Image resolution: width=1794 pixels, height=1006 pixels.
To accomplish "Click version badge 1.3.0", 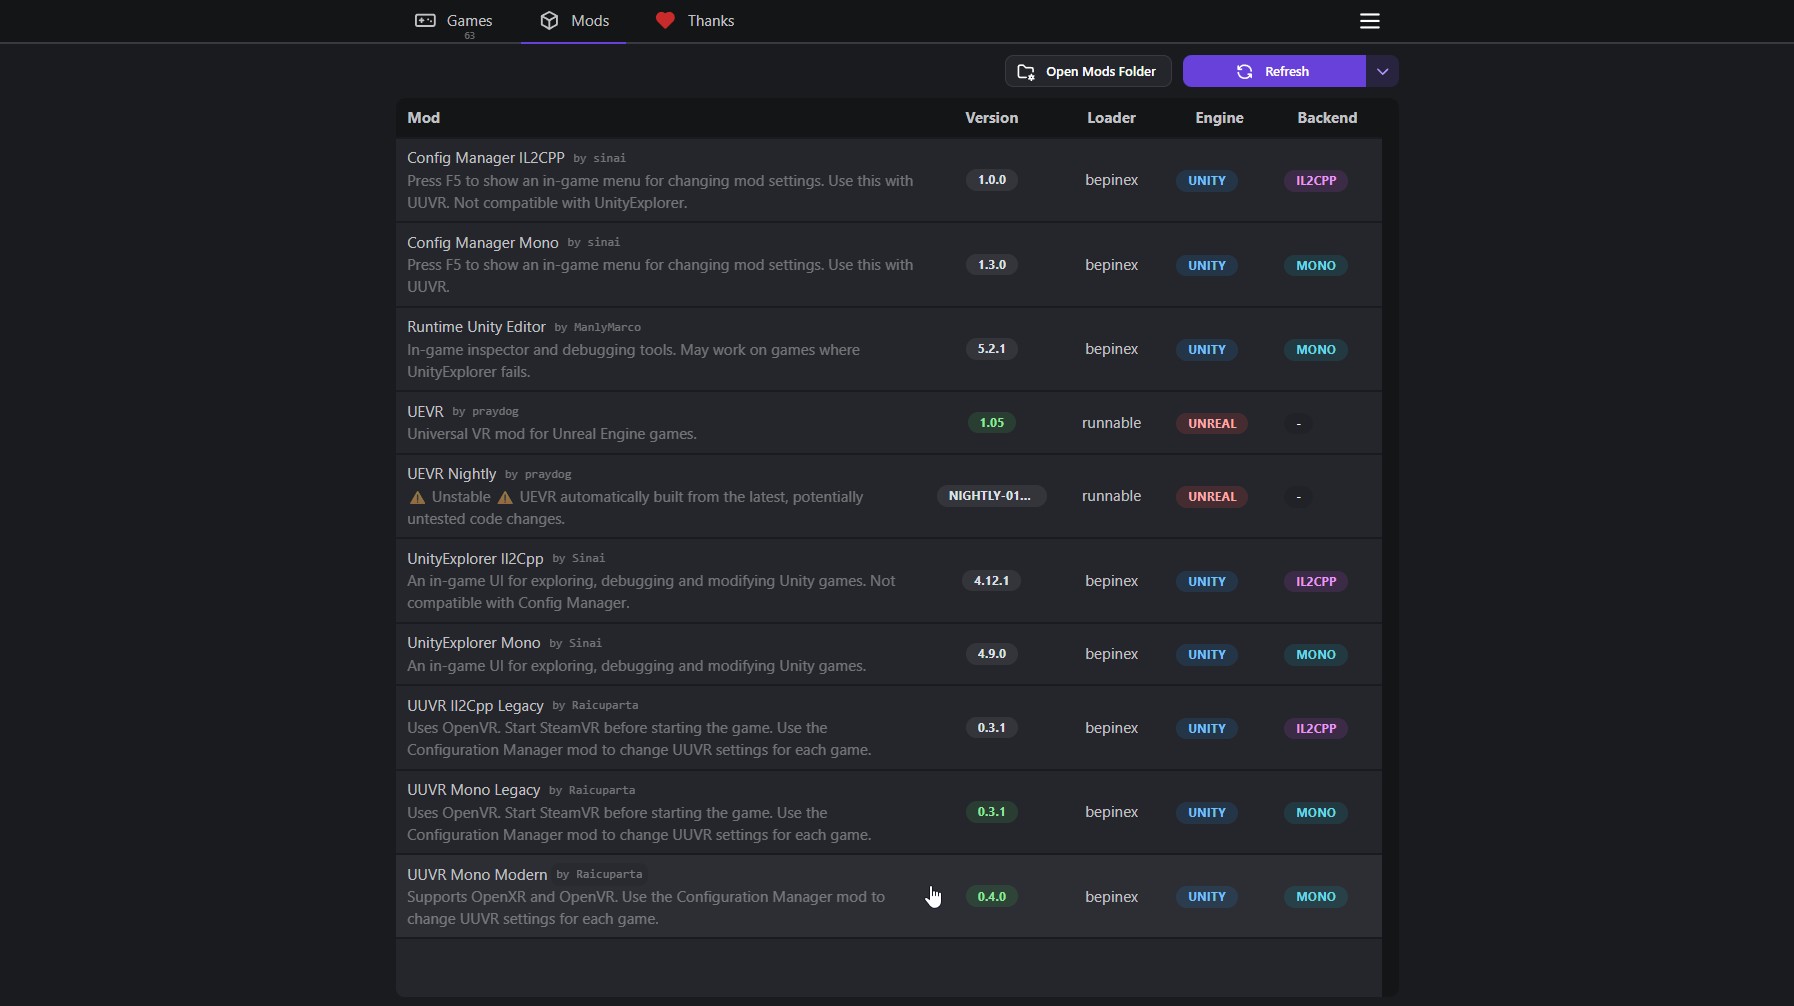I will 992,265.
